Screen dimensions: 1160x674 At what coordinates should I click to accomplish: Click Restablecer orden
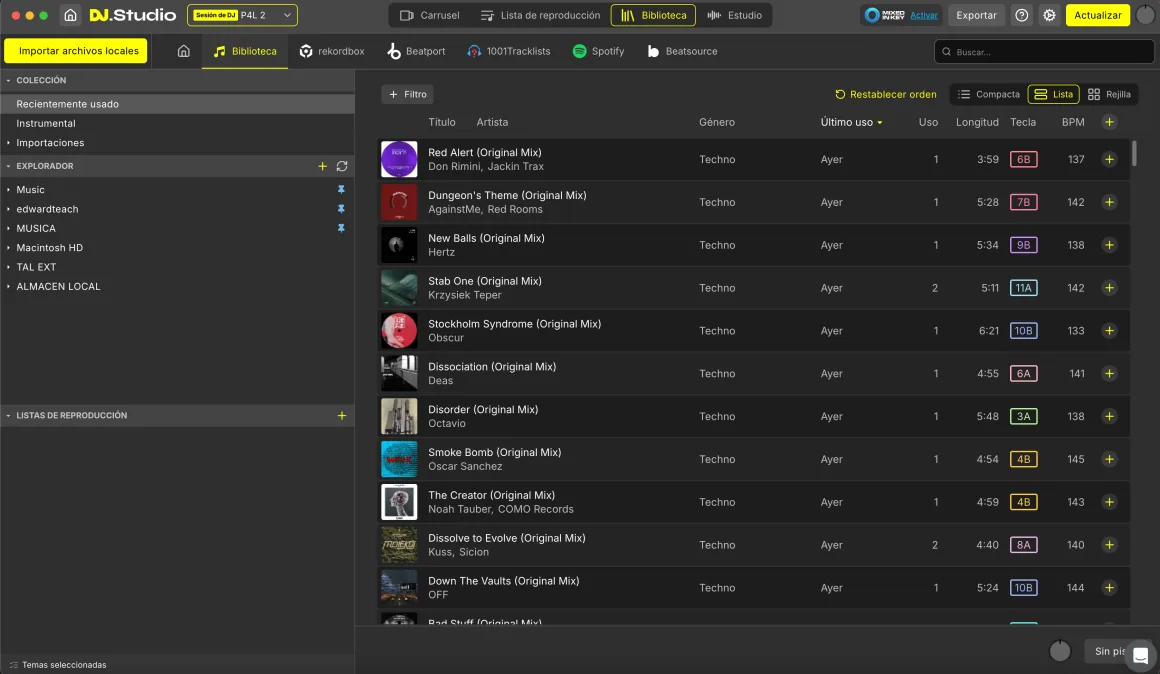click(x=886, y=94)
